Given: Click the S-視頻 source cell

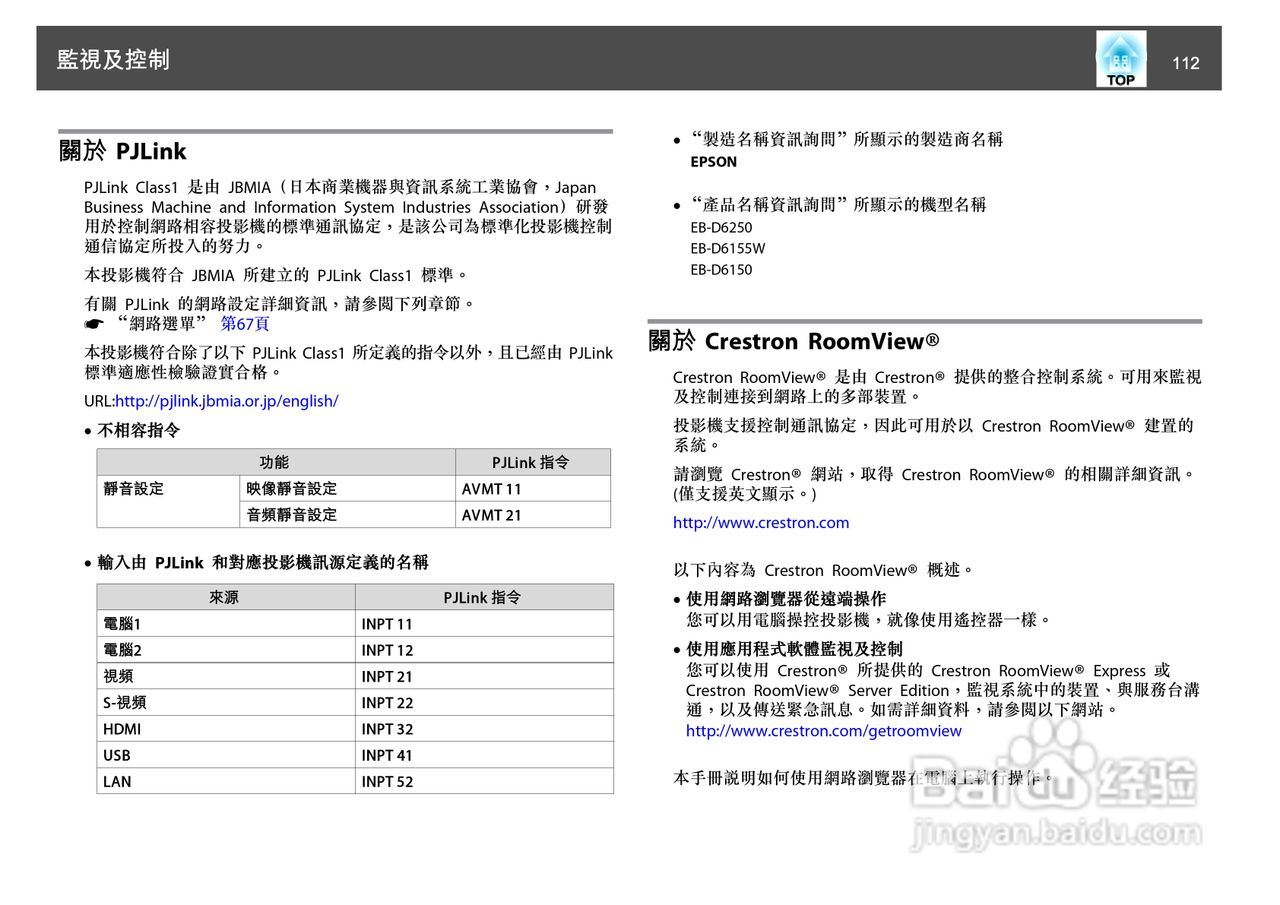Looking at the screenshot, I should 225,702.
